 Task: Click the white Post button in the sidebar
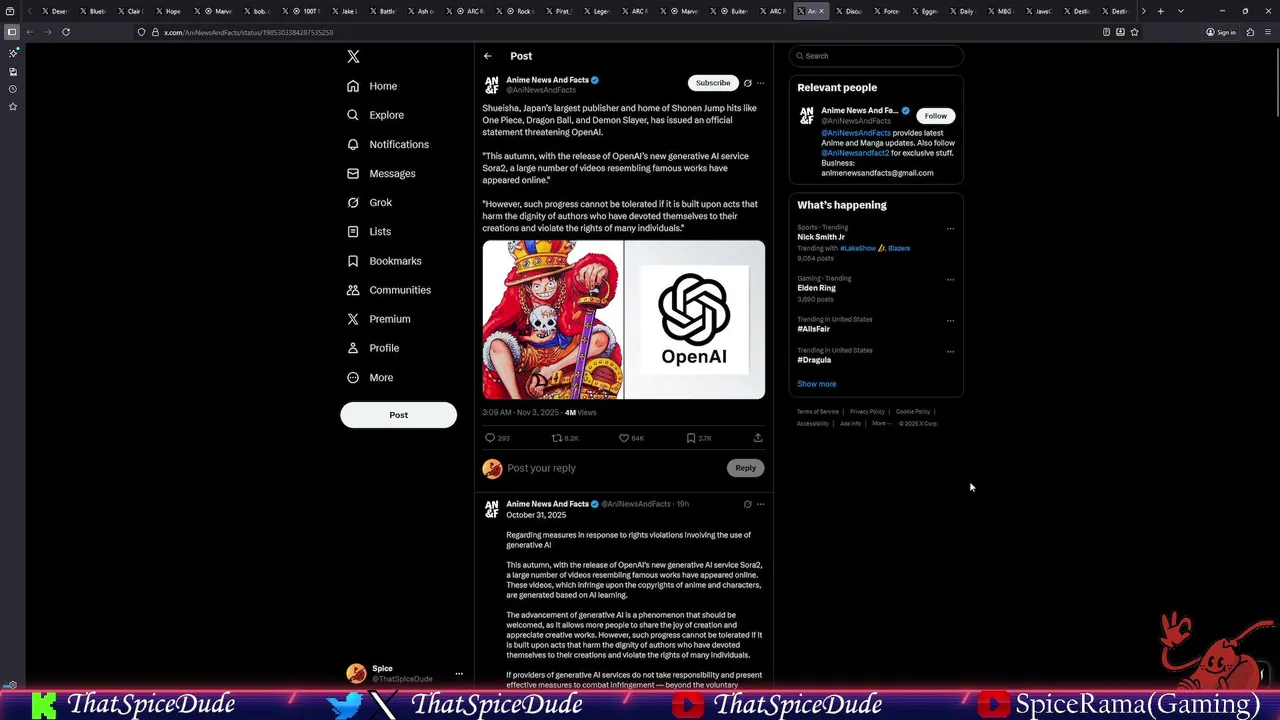(x=398, y=415)
